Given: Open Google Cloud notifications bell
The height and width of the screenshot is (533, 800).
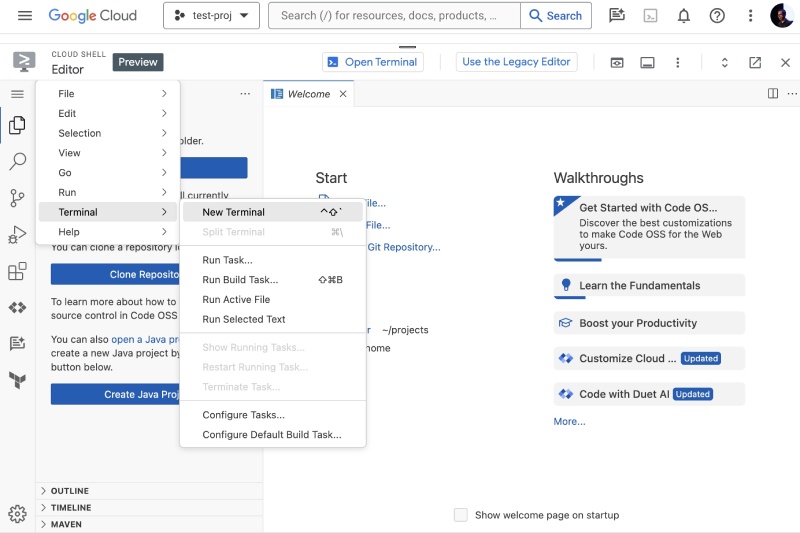Looking at the screenshot, I should (x=684, y=16).
